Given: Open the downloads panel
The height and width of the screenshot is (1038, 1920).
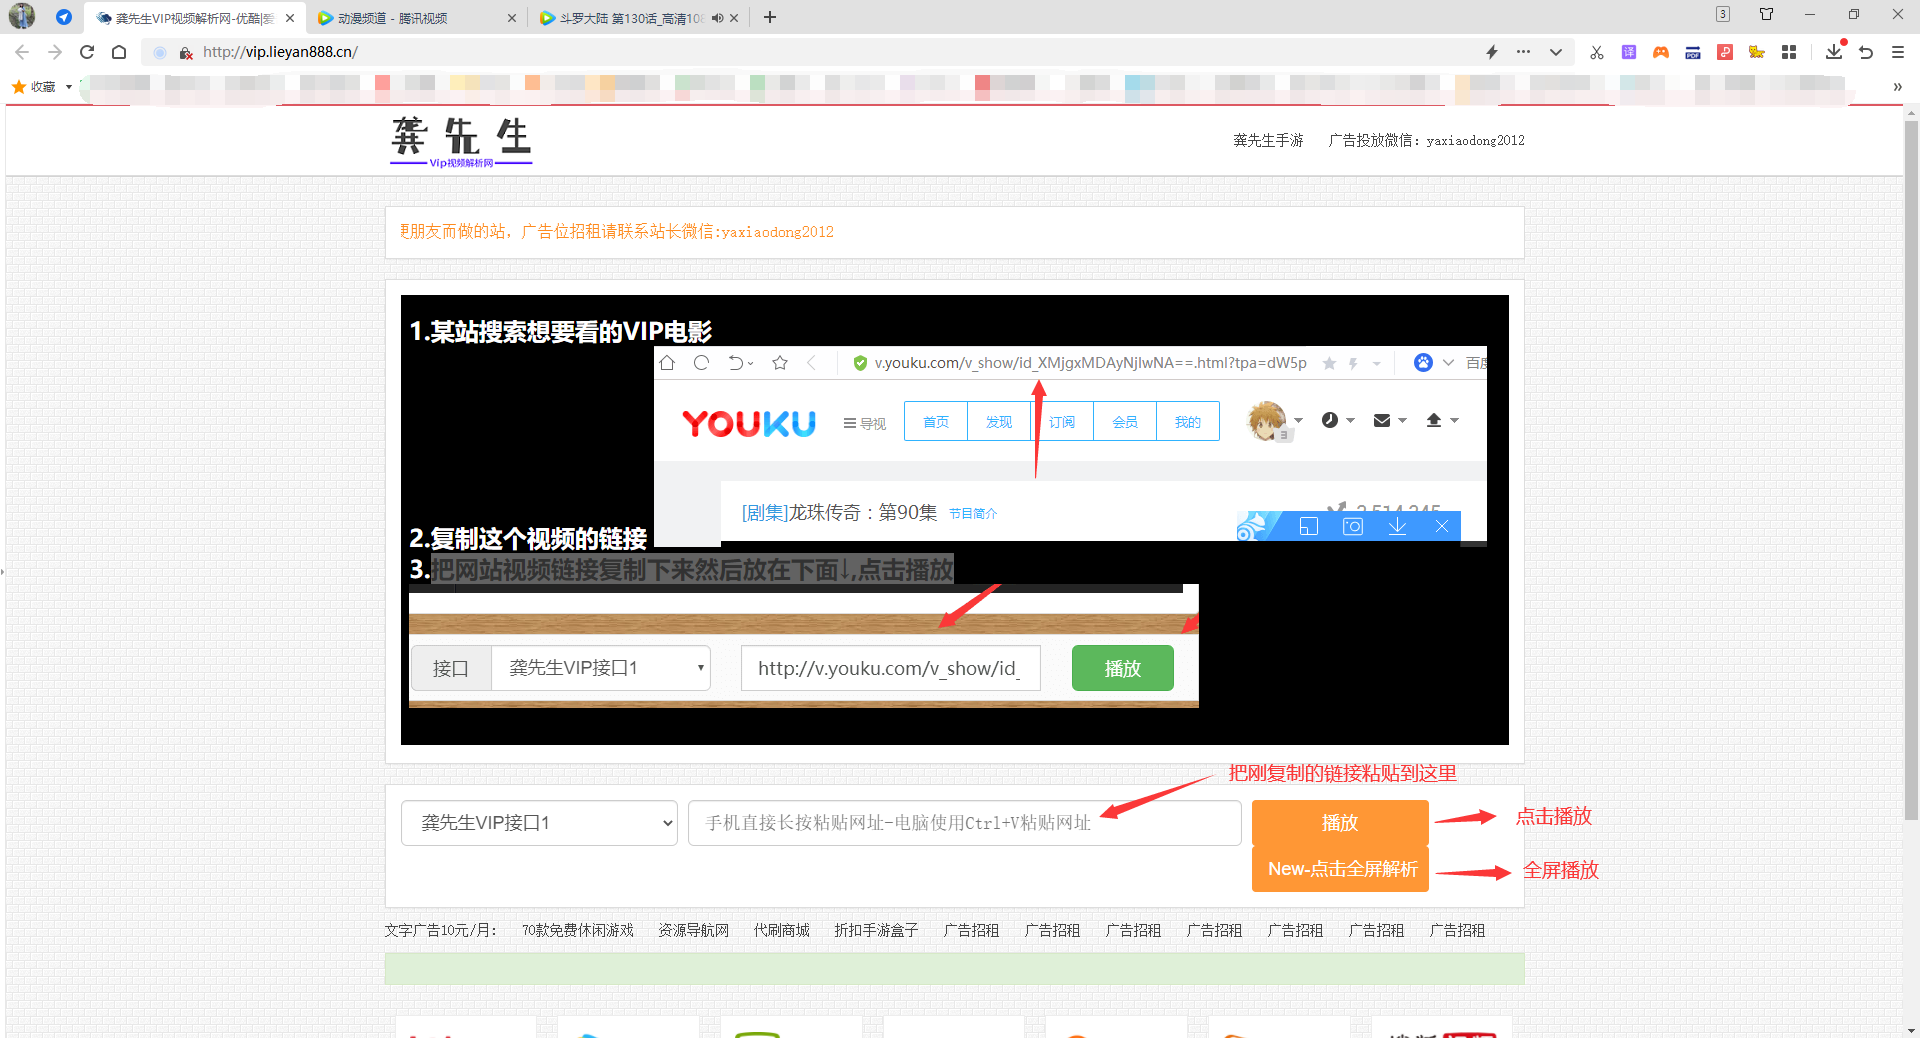Looking at the screenshot, I should (1834, 51).
